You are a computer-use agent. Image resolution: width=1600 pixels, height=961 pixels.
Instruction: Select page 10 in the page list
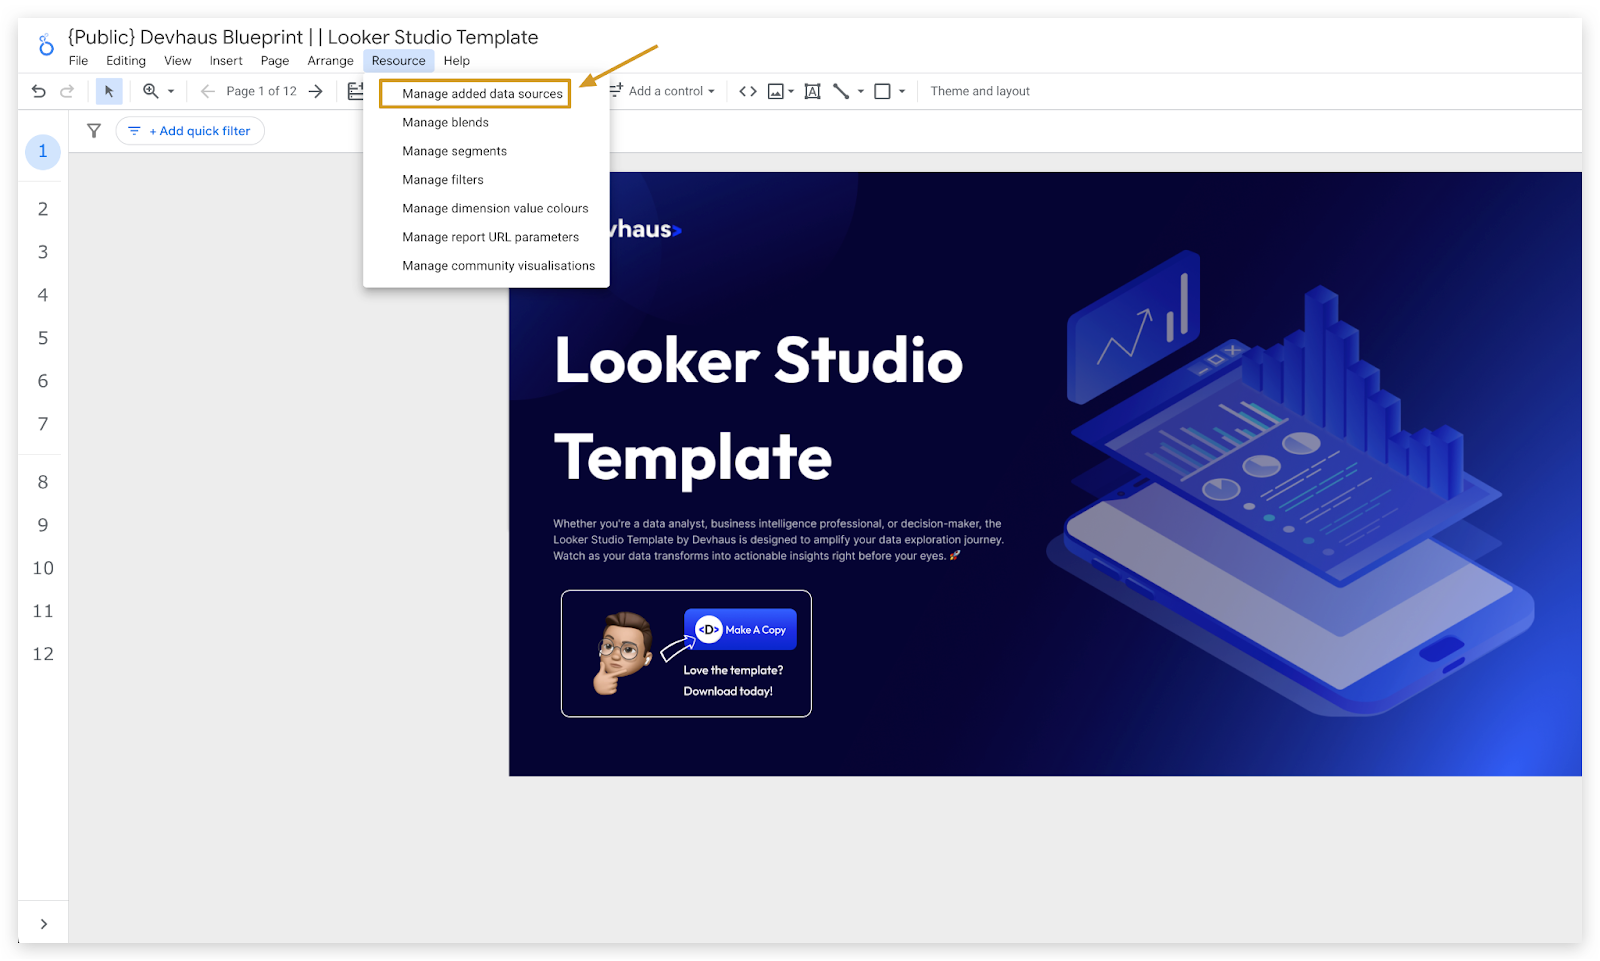pyautogui.click(x=43, y=568)
